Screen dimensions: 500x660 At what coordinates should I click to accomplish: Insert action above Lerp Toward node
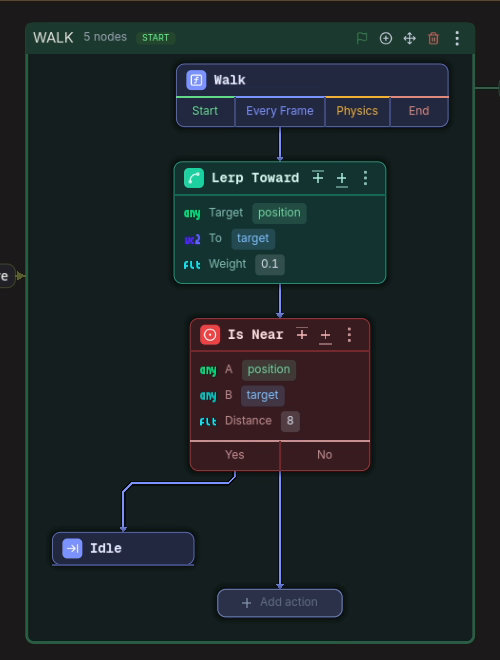[318, 178]
